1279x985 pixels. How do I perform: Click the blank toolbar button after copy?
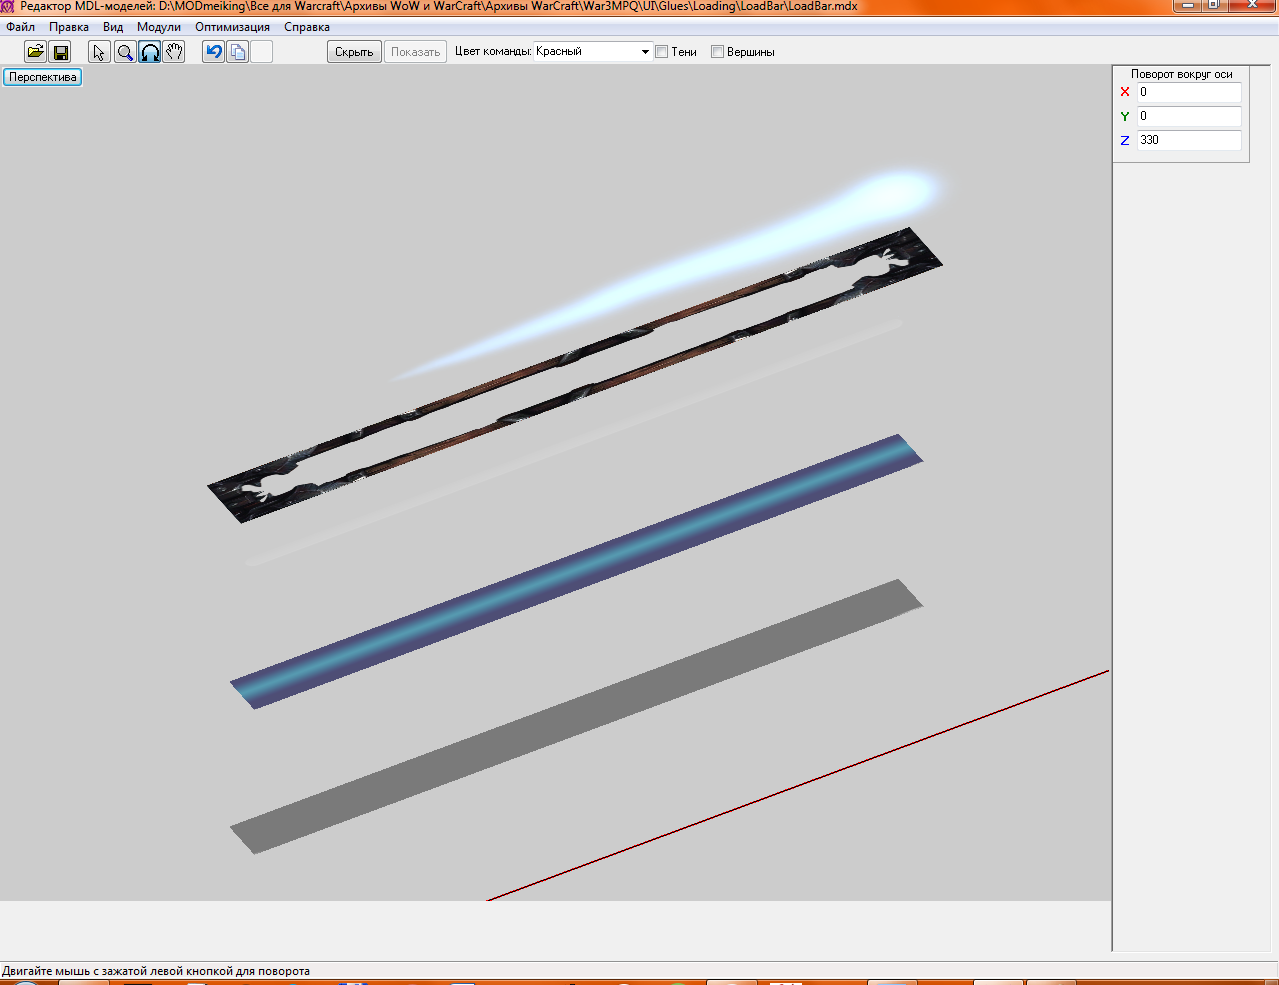point(262,52)
